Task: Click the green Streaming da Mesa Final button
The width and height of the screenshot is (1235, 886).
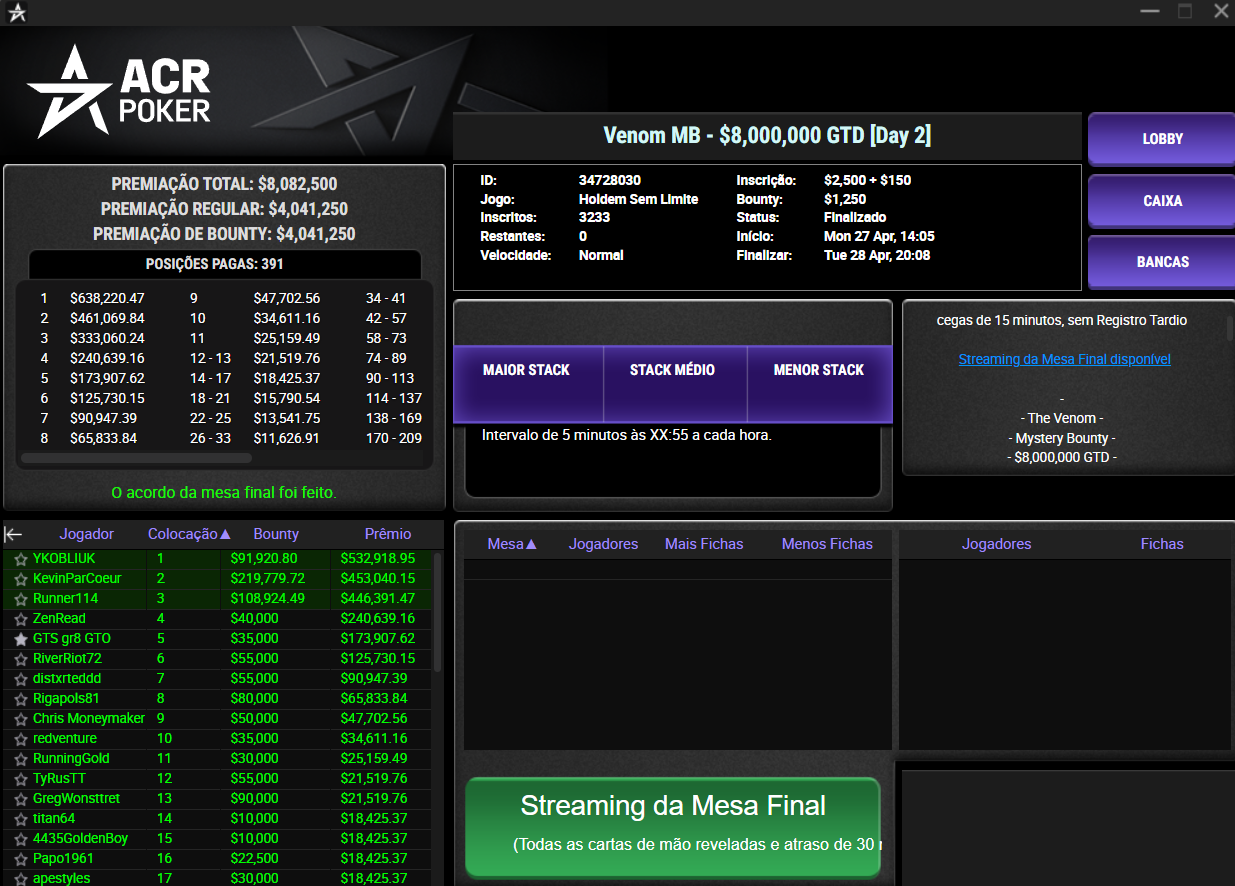Action: click(672, 828)
